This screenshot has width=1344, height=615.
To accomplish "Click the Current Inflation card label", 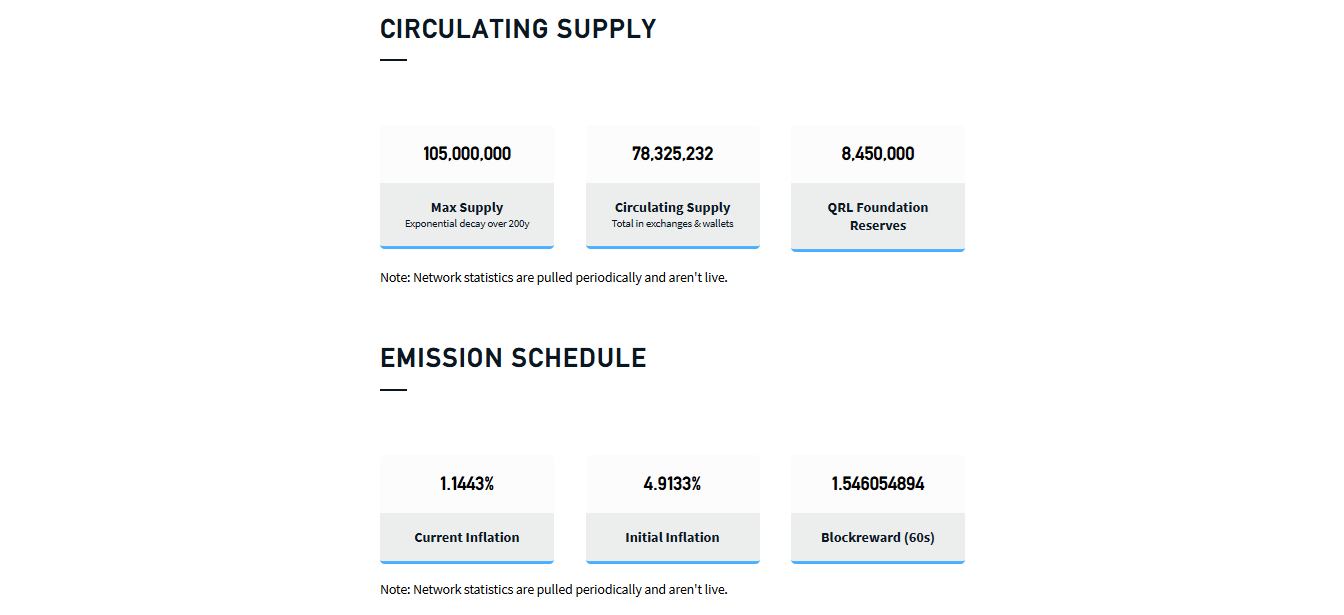I will [x=467, y=538].
